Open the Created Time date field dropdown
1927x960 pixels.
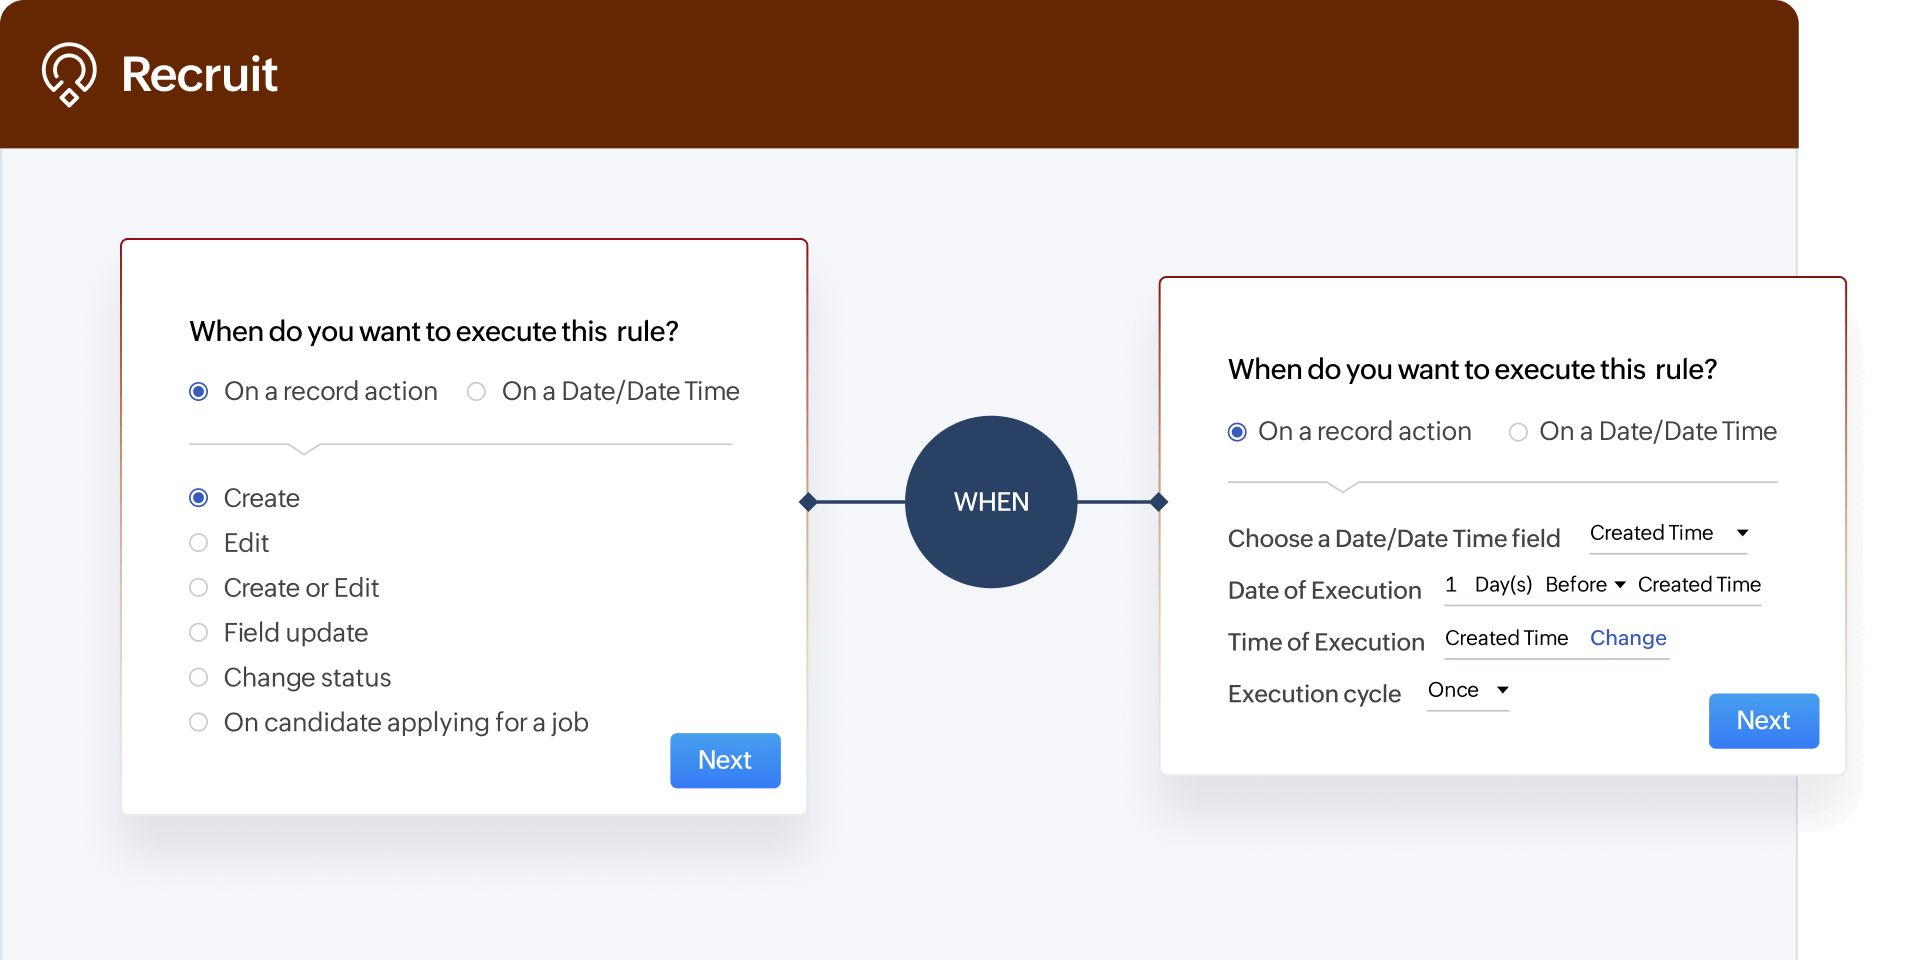point(1668,534)
